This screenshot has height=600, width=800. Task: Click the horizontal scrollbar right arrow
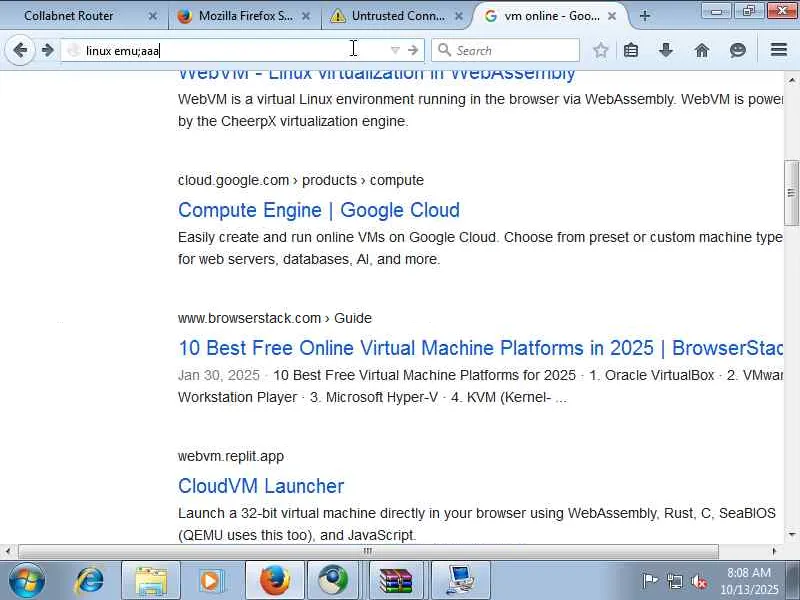[774, 551]
